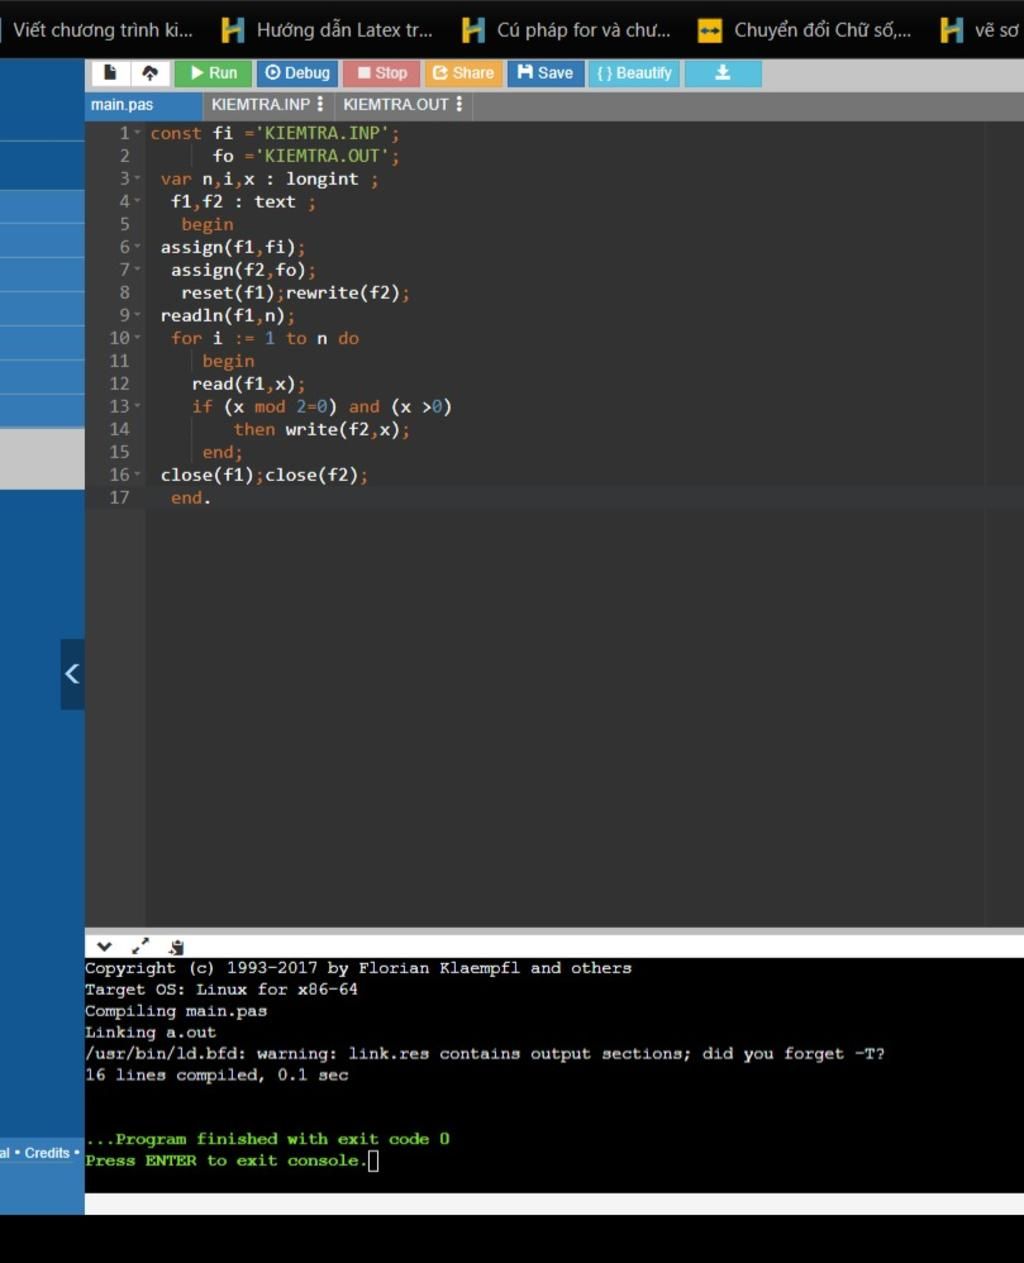
Task: Switch to the main.pas tab
Action: tap(143, 105)
